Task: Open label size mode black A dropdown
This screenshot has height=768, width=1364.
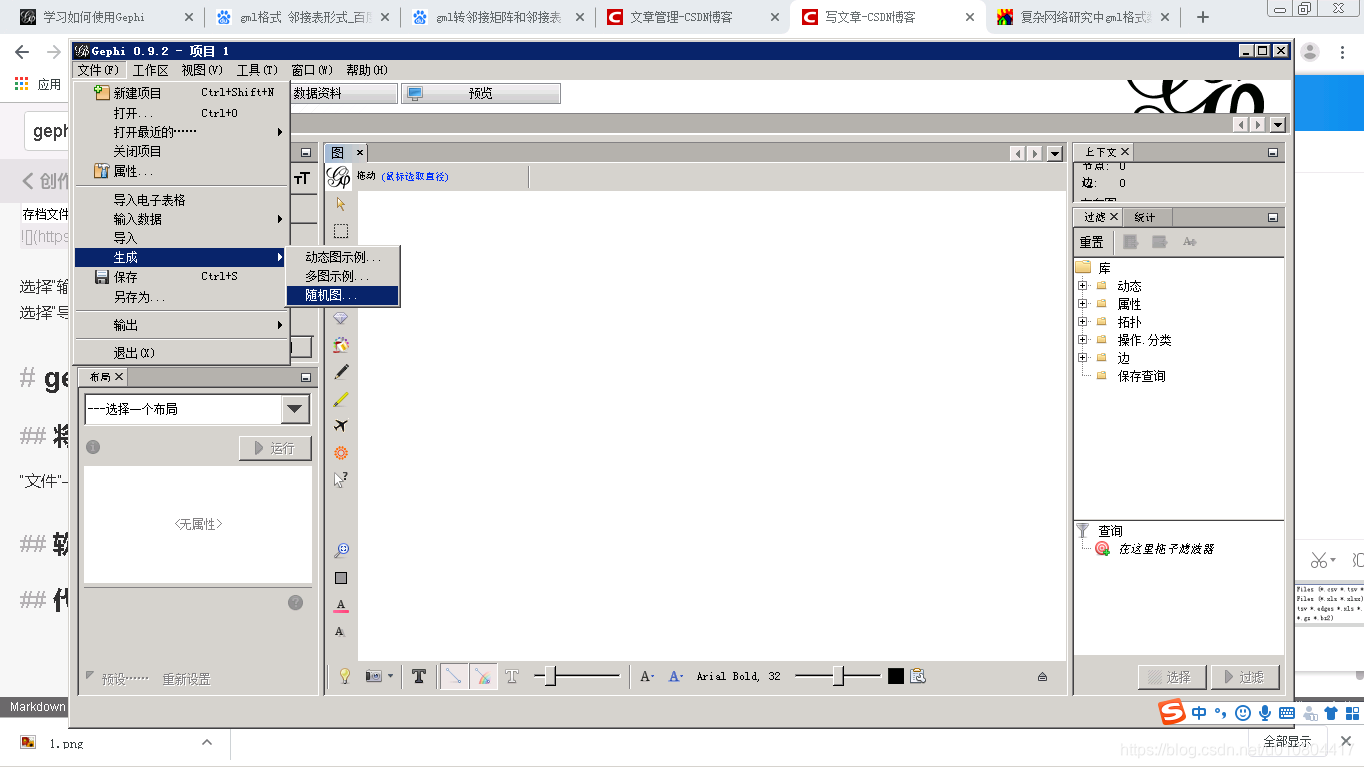Action: [x=647, y=677]
